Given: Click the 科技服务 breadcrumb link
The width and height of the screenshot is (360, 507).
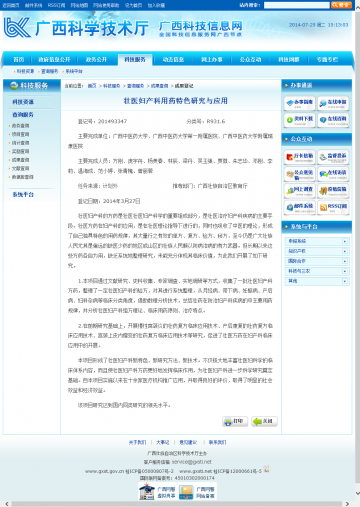Looking at the screenshot, I should point(112,86).
